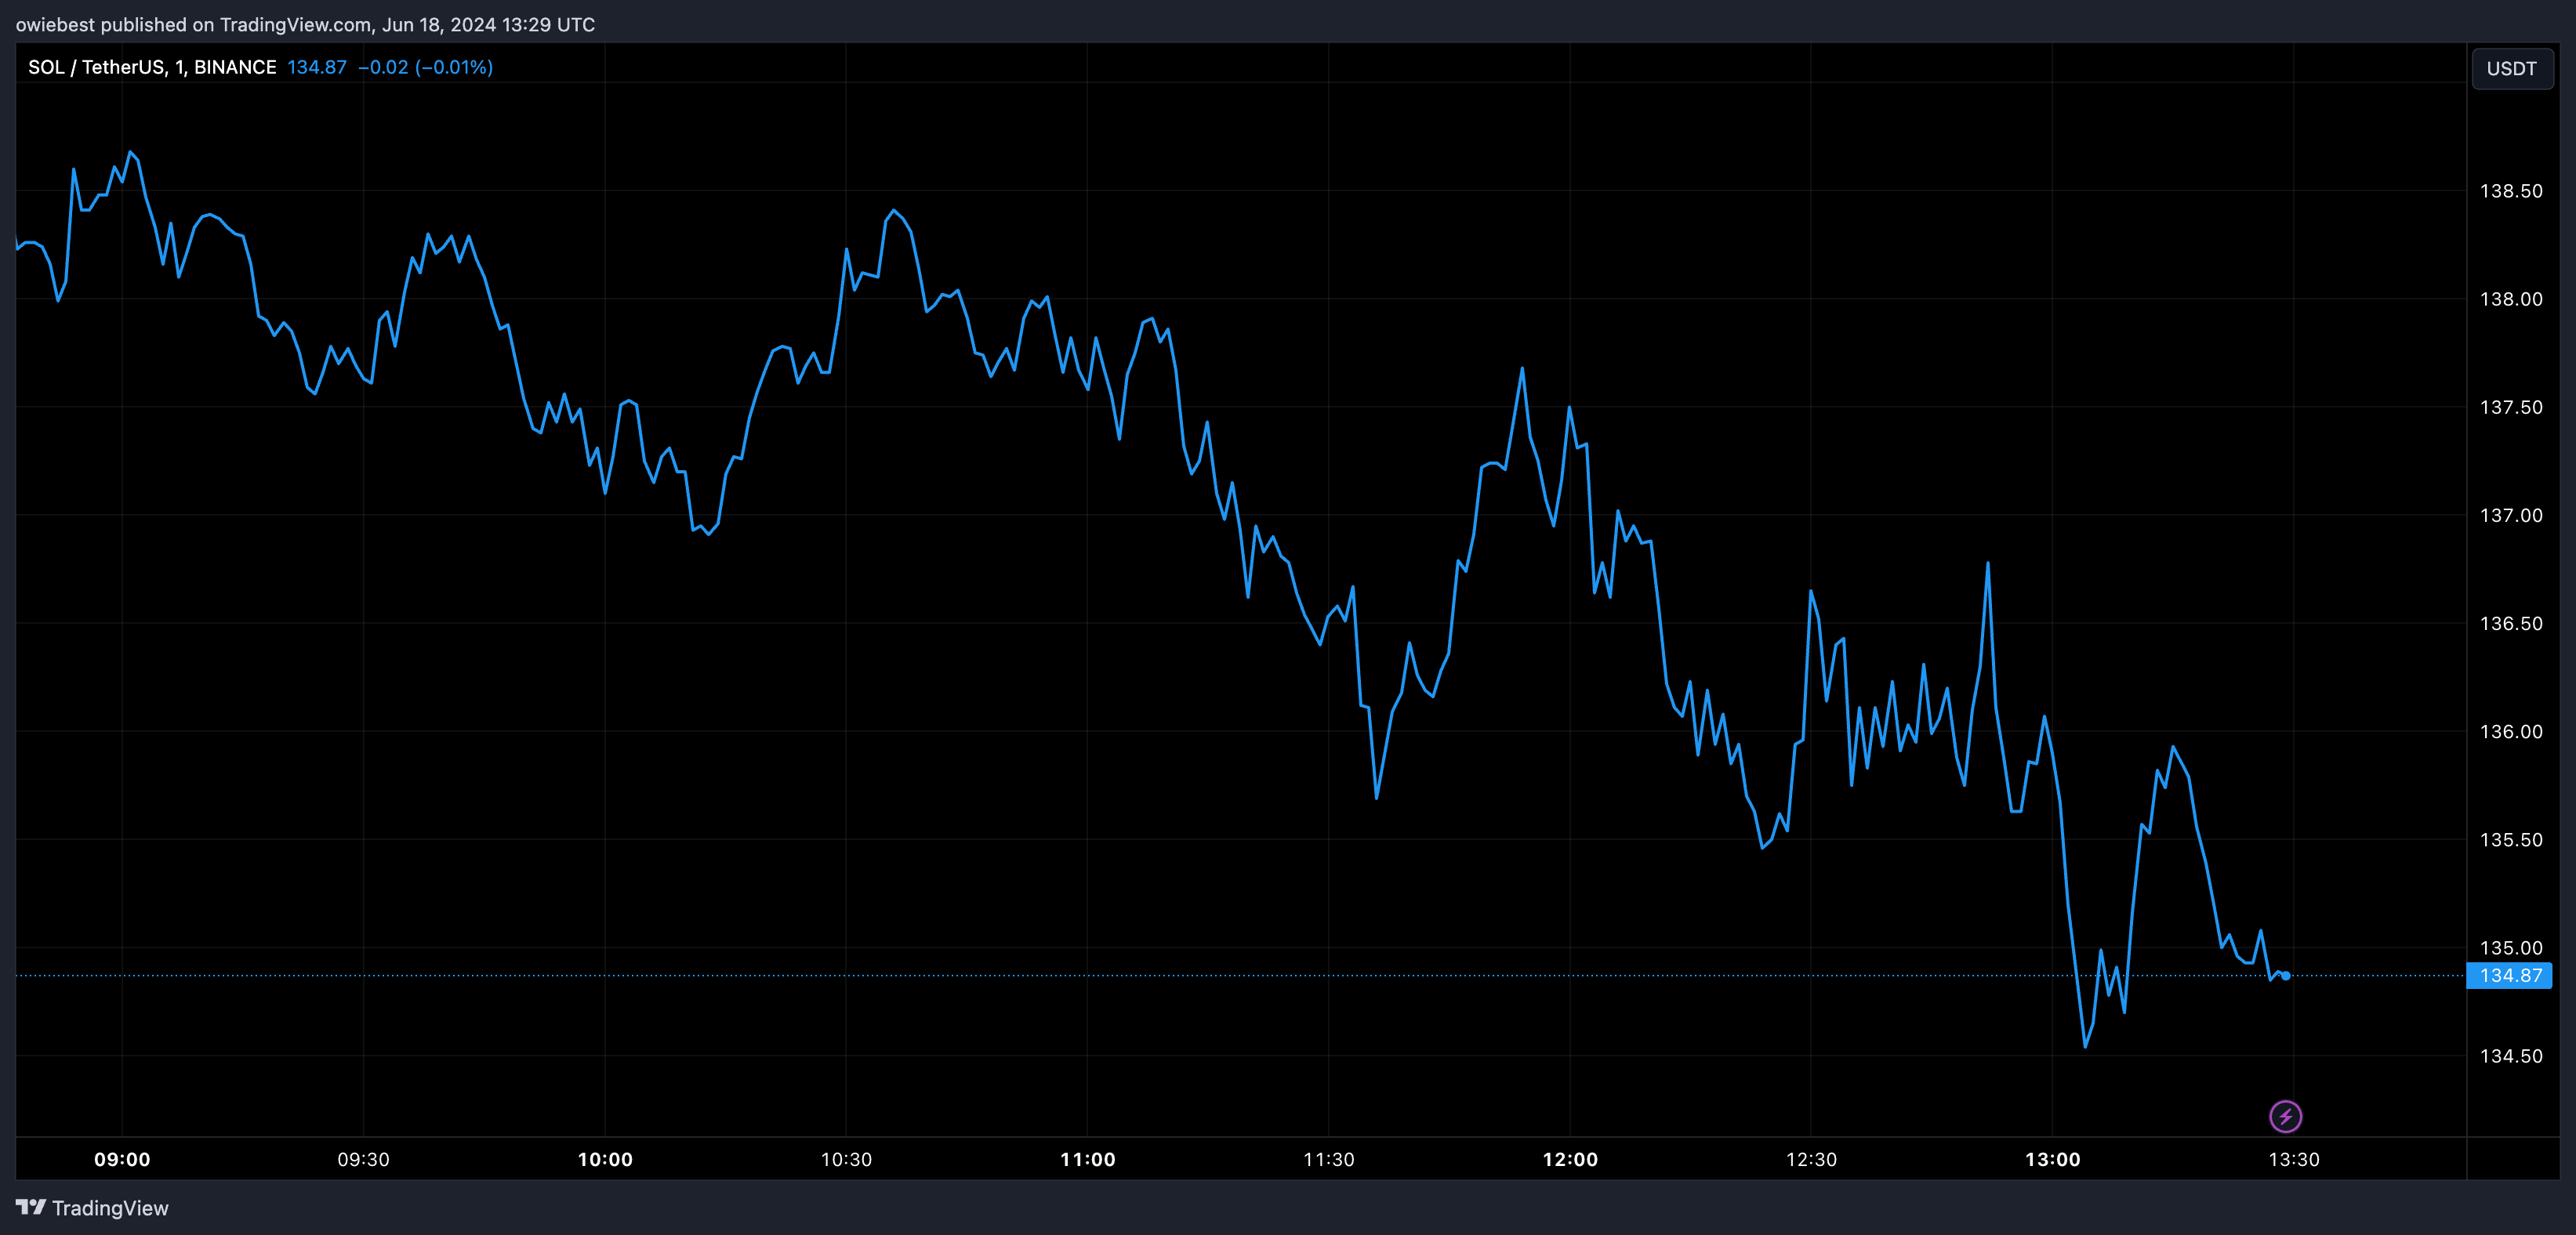The height and width of the screenshot is (1235, 2576).
Task: Click the 135.00 price axis label
Action: coord(2511,947)
